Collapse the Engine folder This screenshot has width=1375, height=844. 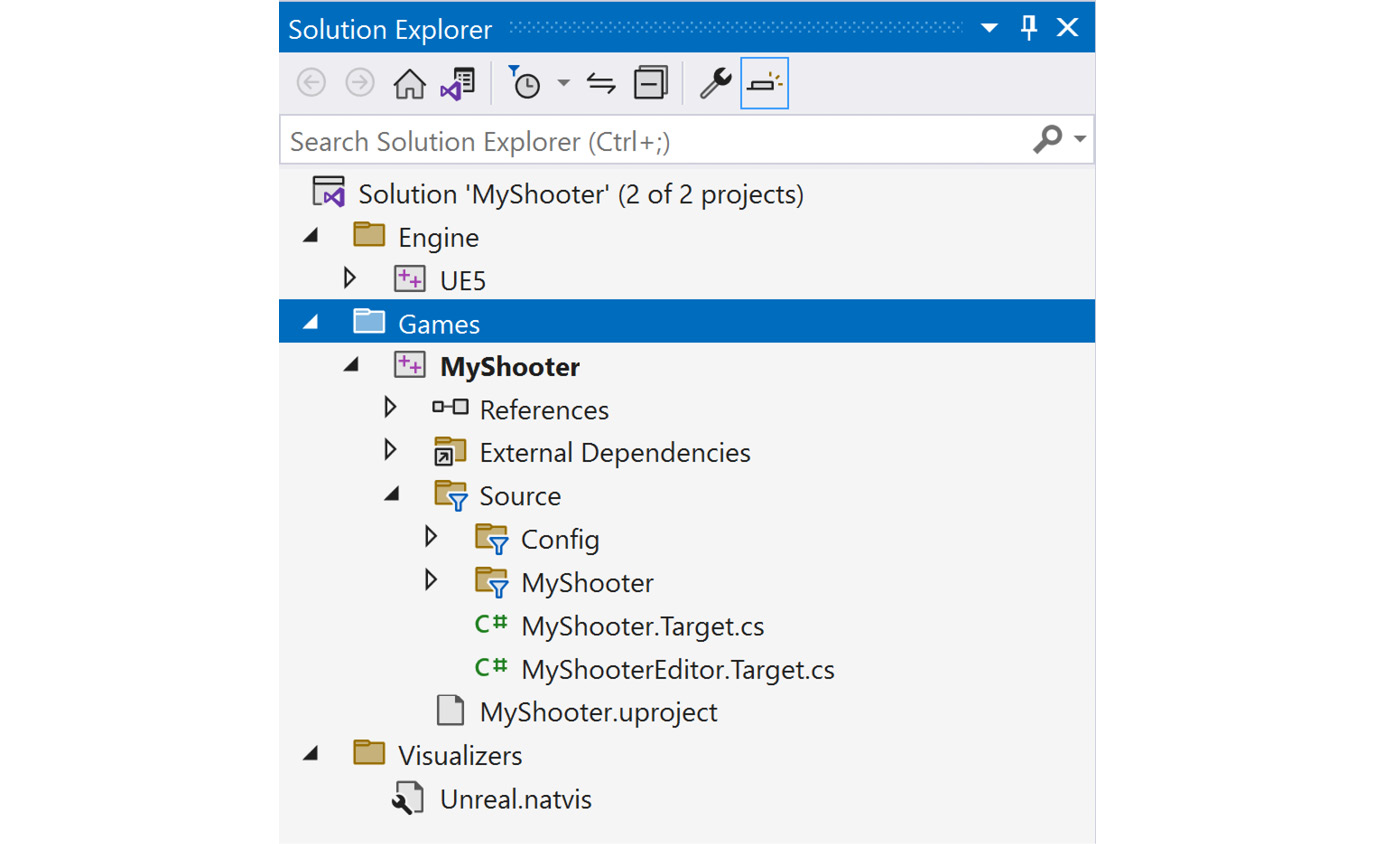[x=311, y=237]
